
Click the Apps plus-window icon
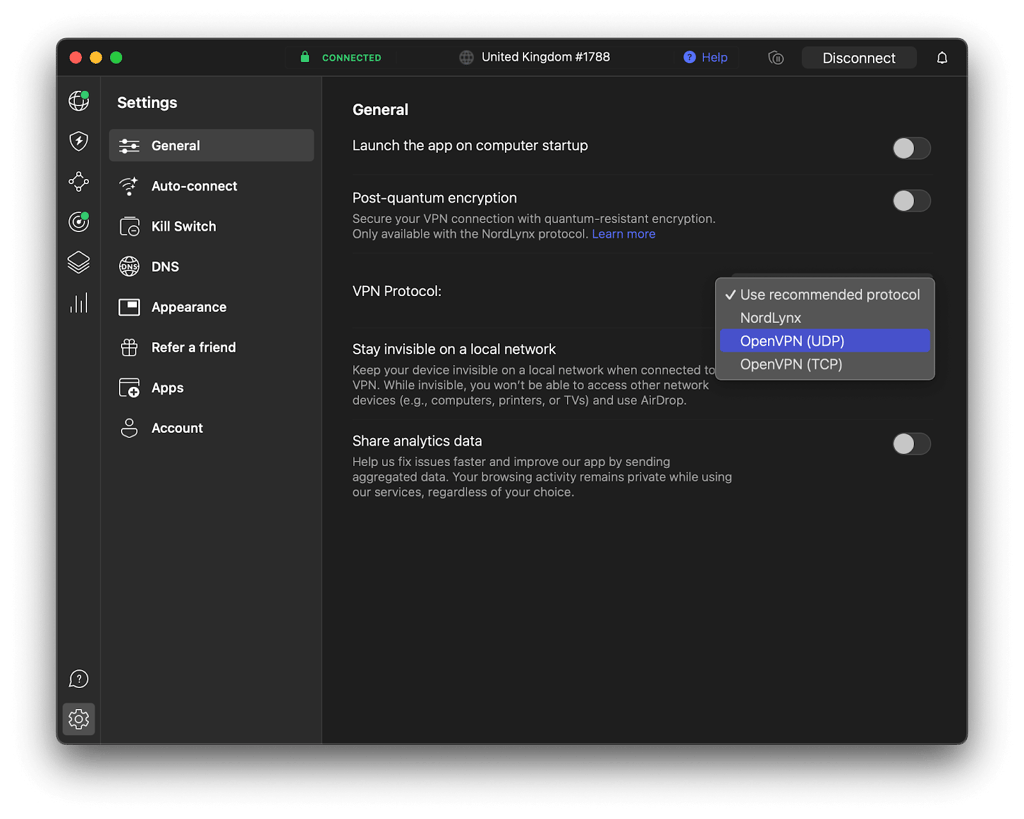coord(129,388)
